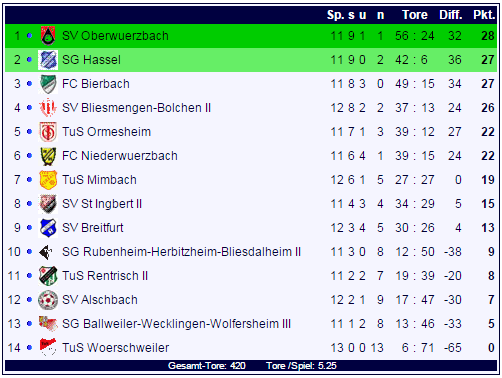
Task: Click the FC Bierbach green shield crest
Action: pyautogui.click(x=48, y=84)
